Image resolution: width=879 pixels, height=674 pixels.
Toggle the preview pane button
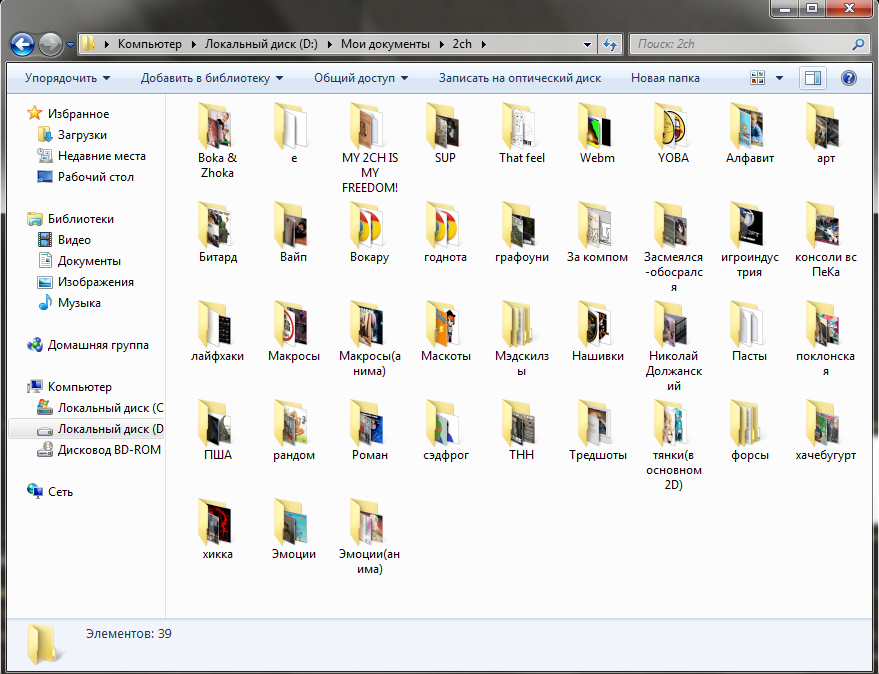coord(812,78)
